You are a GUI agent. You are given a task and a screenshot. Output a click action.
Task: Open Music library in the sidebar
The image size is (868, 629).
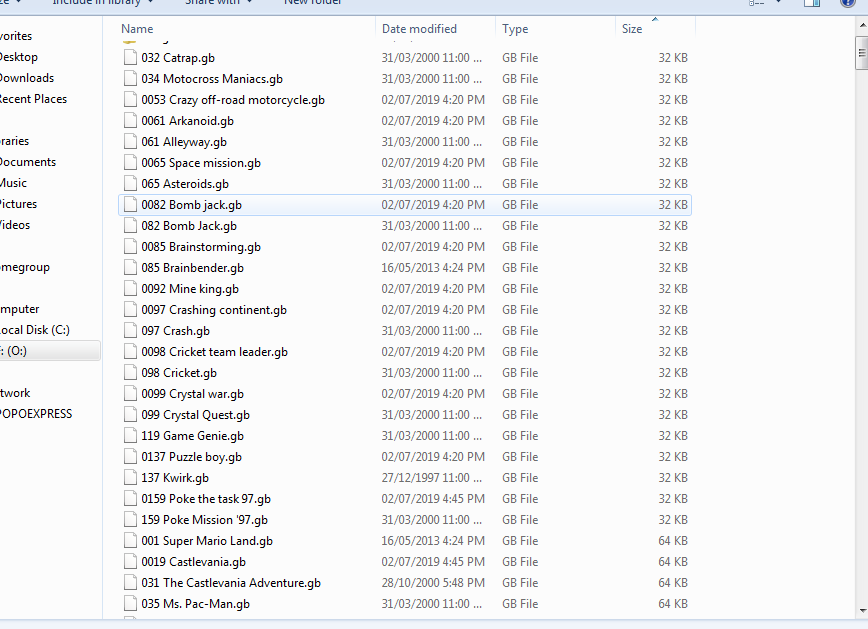pos(13,183)
